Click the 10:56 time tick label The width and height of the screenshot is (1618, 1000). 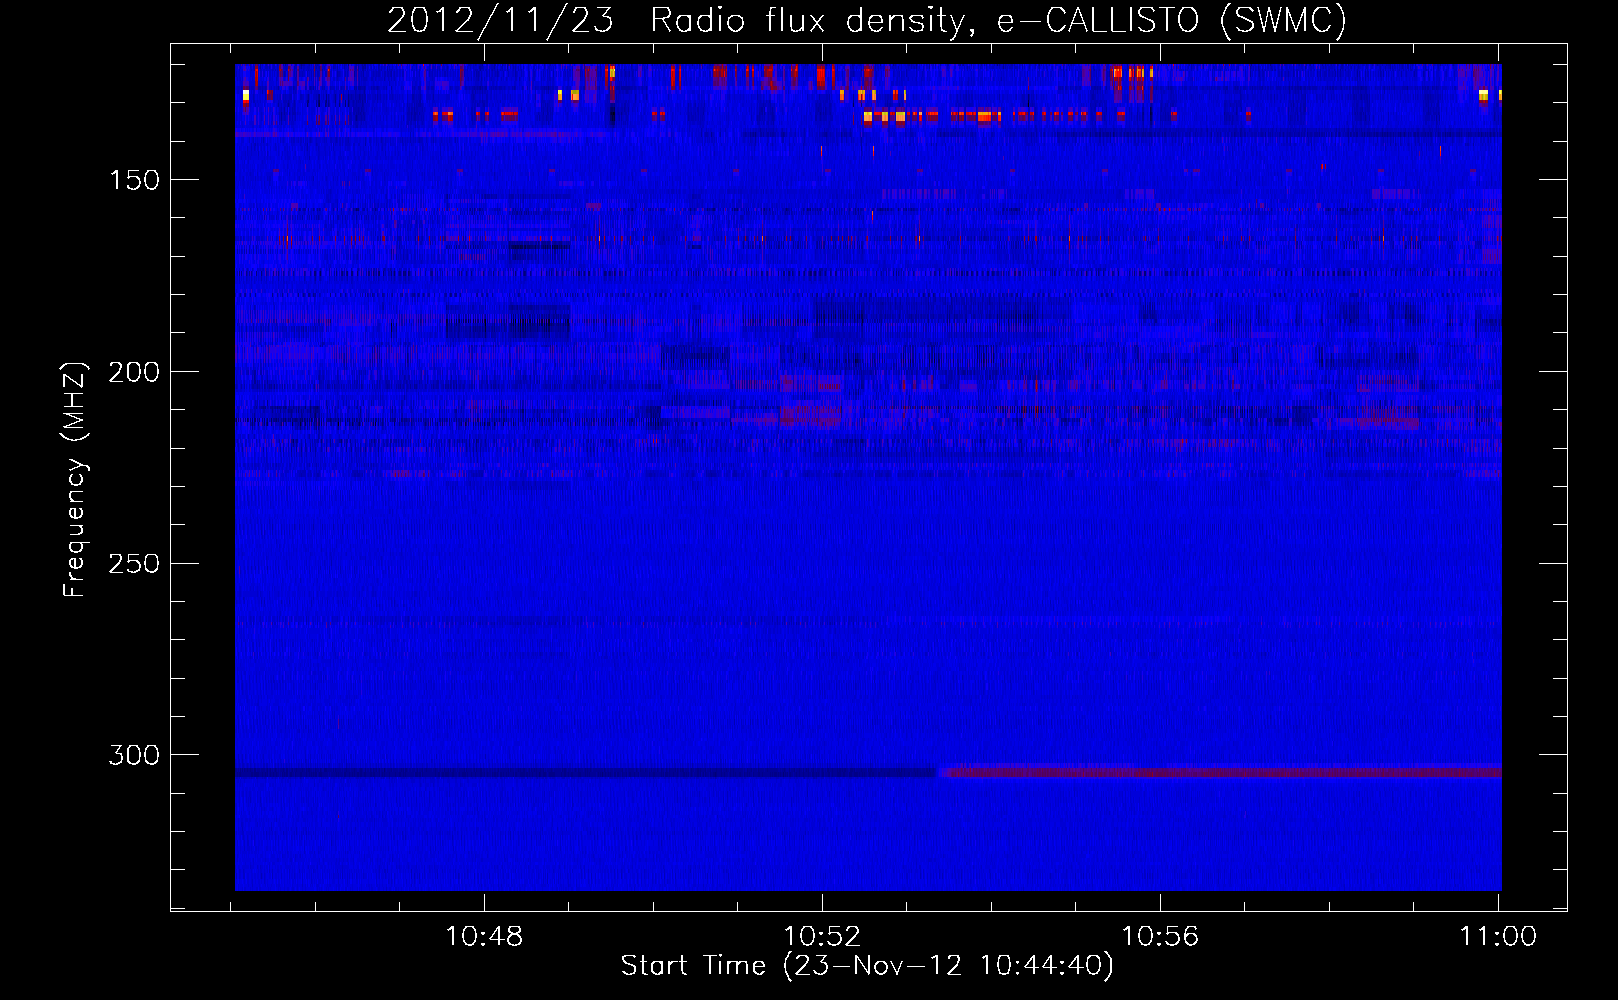1160,937
